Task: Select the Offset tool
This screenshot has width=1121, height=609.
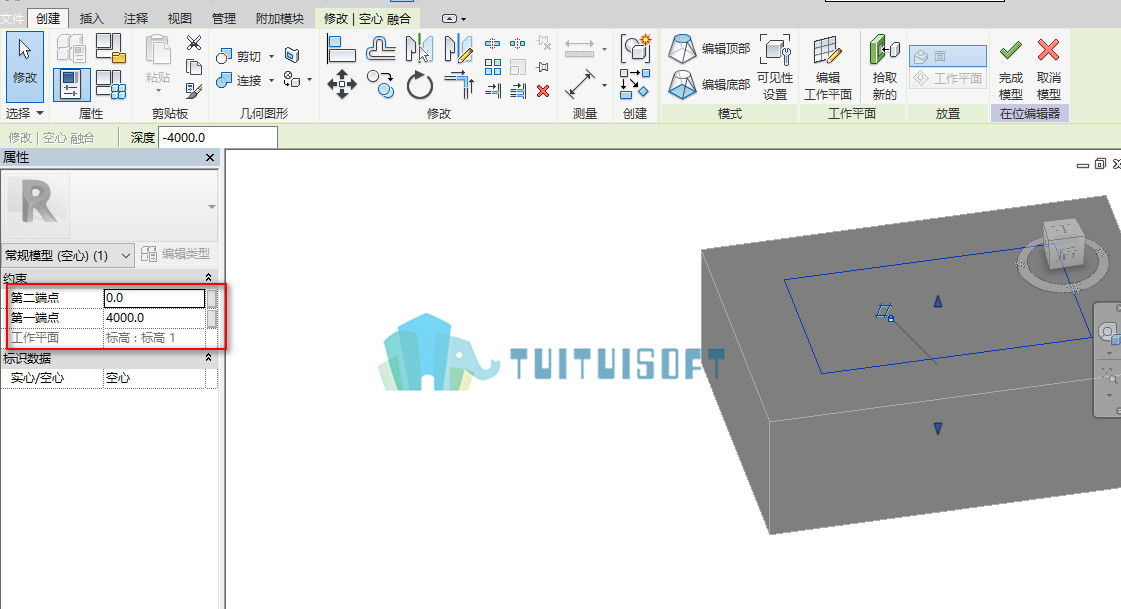Action: pyautogui.click(x=380, y=49)
